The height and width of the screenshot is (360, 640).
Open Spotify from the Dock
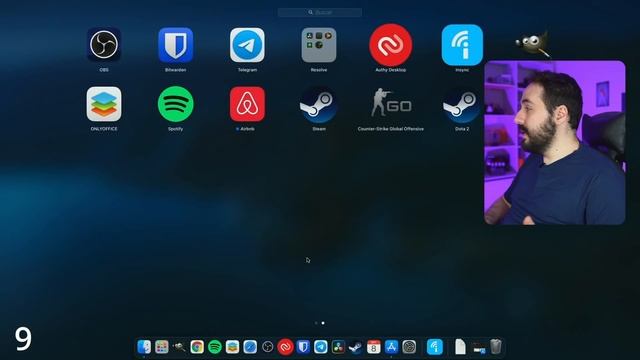coord(215,347)
